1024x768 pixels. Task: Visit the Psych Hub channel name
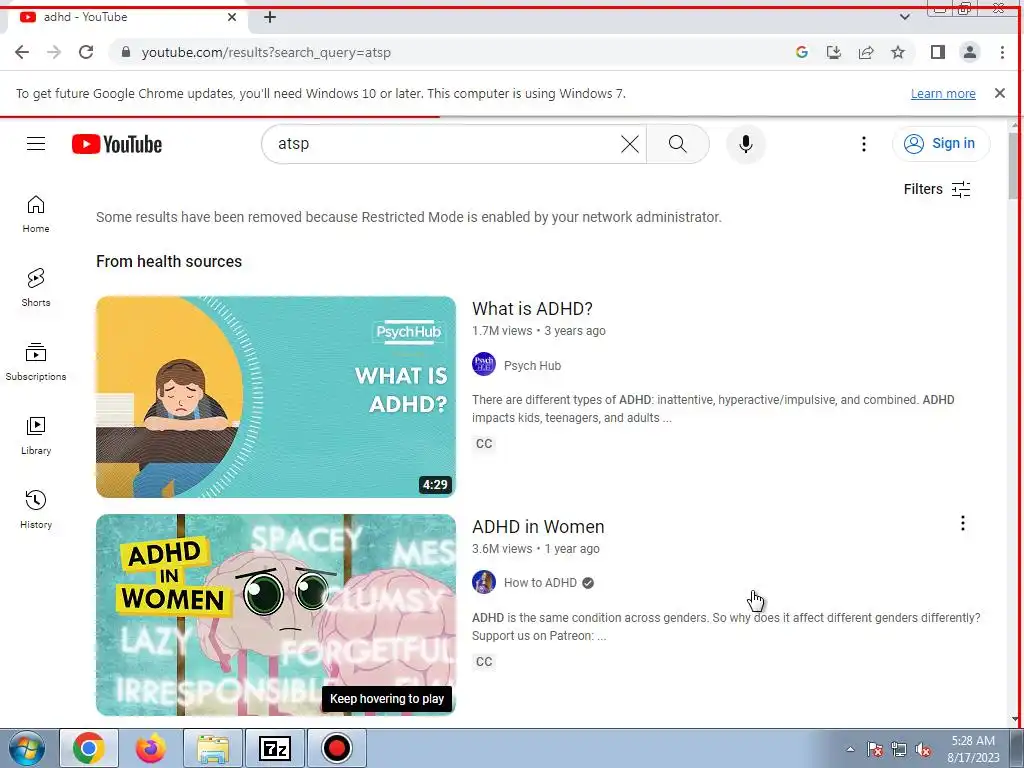tap(532, 366)
